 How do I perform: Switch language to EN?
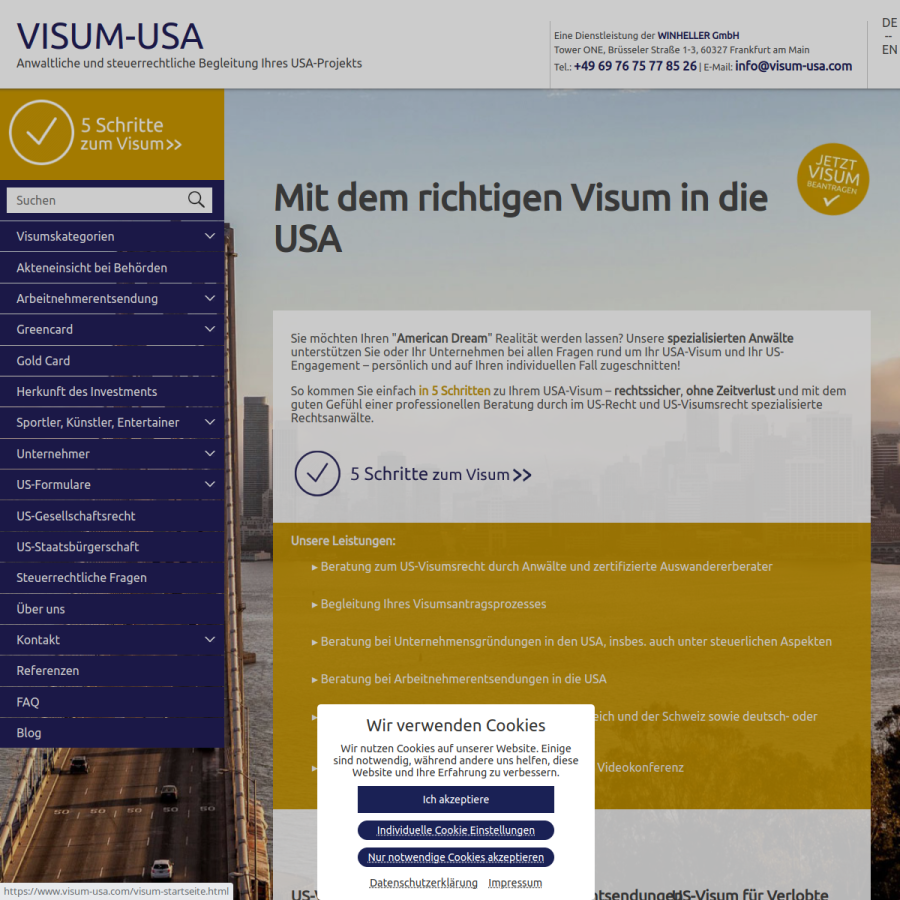tap(889, 50)
